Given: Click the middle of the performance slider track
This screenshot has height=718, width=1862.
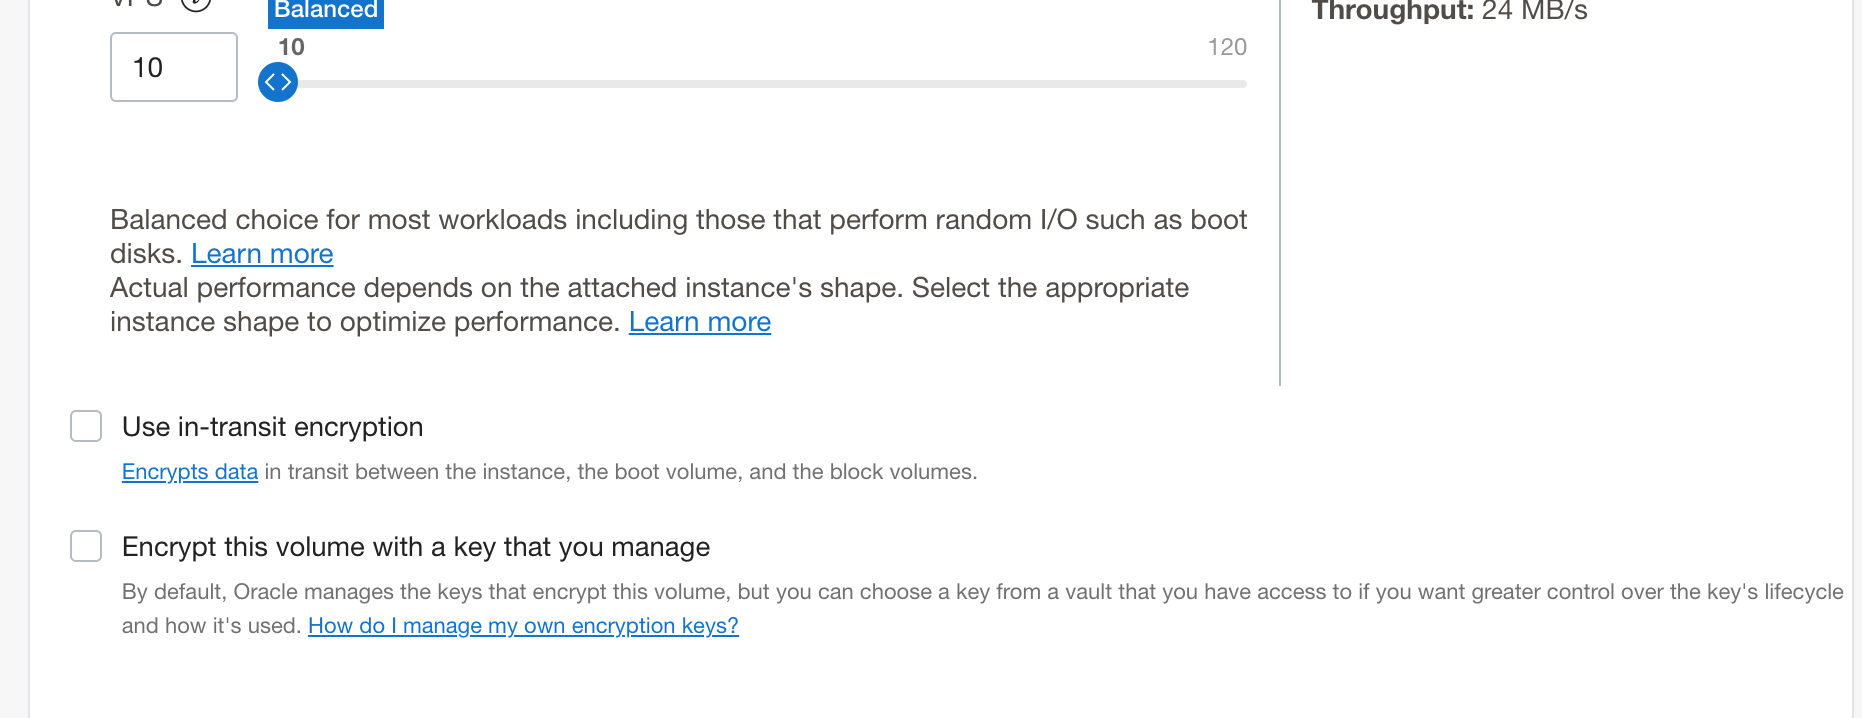Looking at the screenshot, I should tap(762, 84).
